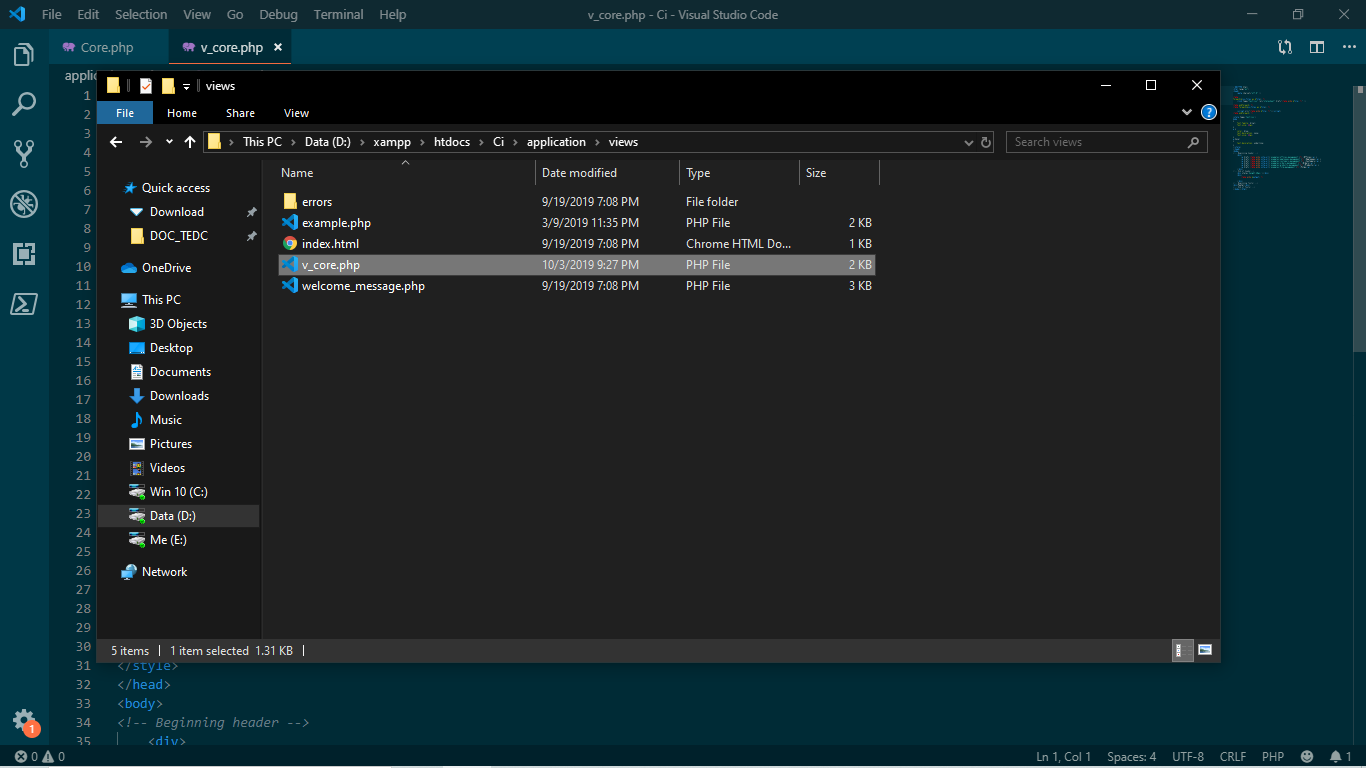Go forward in File Explorer
The height and width of the screenshot is (768, 1366).
(146, 142)
